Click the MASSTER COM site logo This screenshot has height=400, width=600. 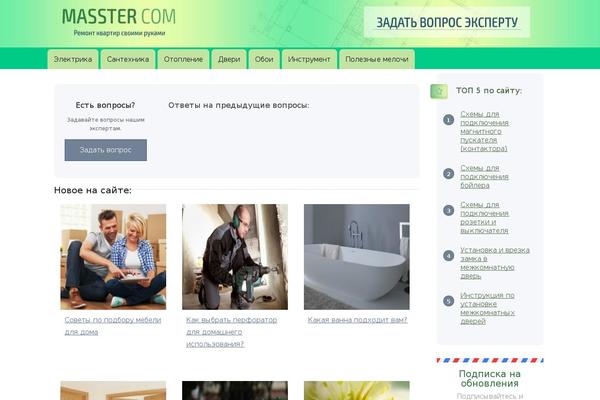[x=119, y=17]
